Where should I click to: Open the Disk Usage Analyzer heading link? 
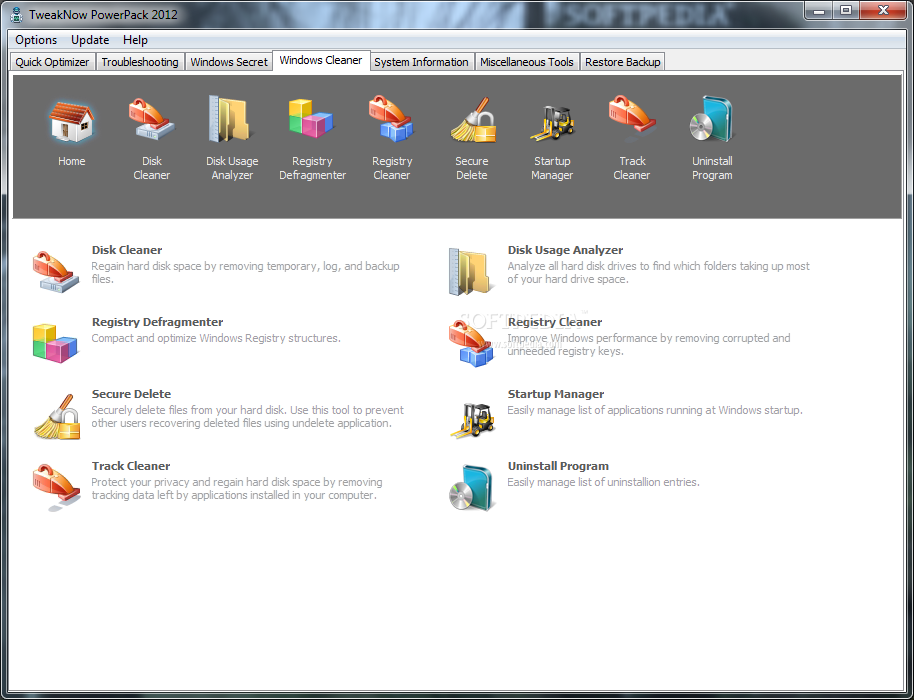[x=565, y=250]
